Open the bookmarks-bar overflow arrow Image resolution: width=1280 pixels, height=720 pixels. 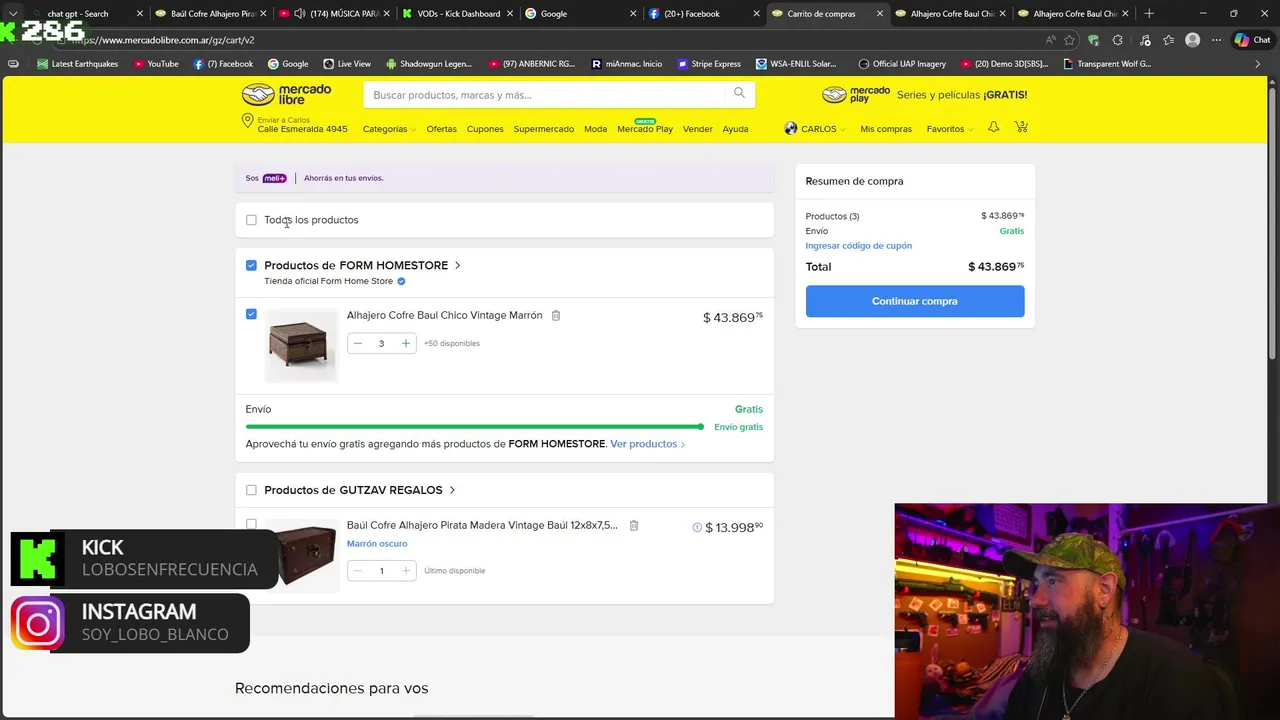1257,63
